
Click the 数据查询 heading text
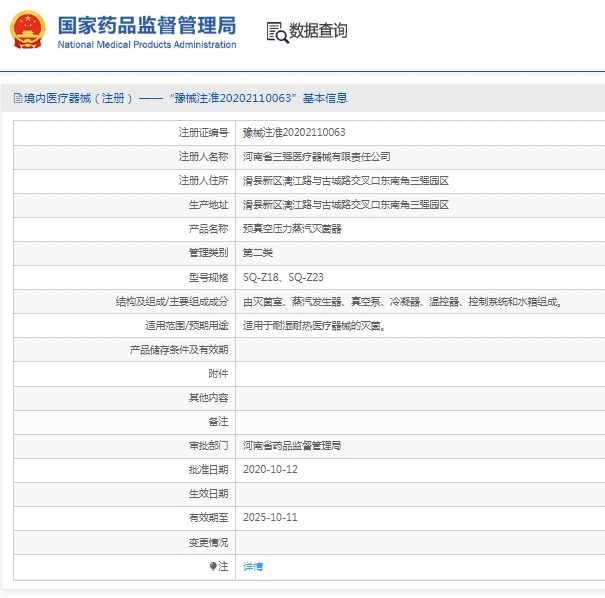pyautogui.click(x=318, y=30)
